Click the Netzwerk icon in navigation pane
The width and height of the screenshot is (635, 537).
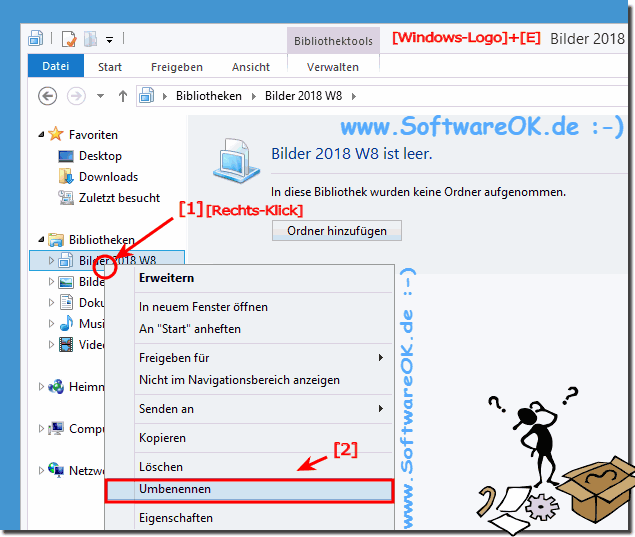[x=56, y=470]
